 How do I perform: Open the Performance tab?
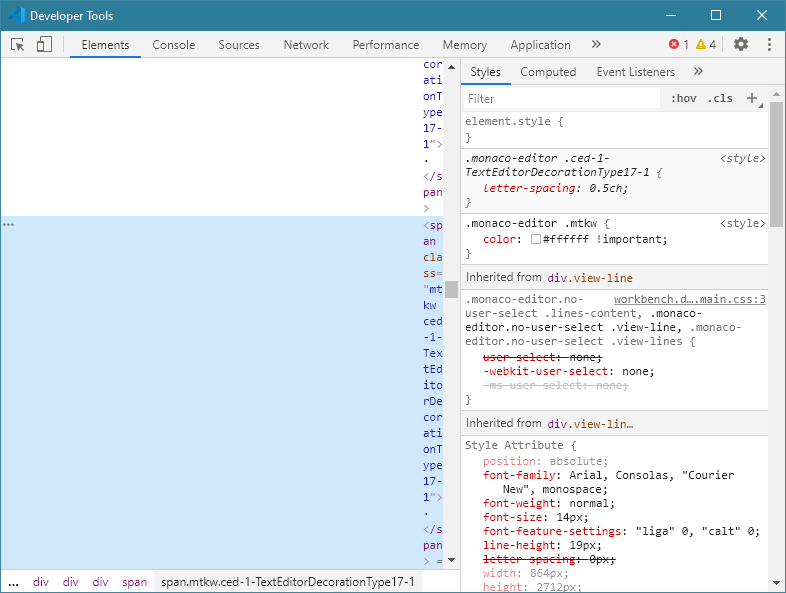(x=385, y=45)
